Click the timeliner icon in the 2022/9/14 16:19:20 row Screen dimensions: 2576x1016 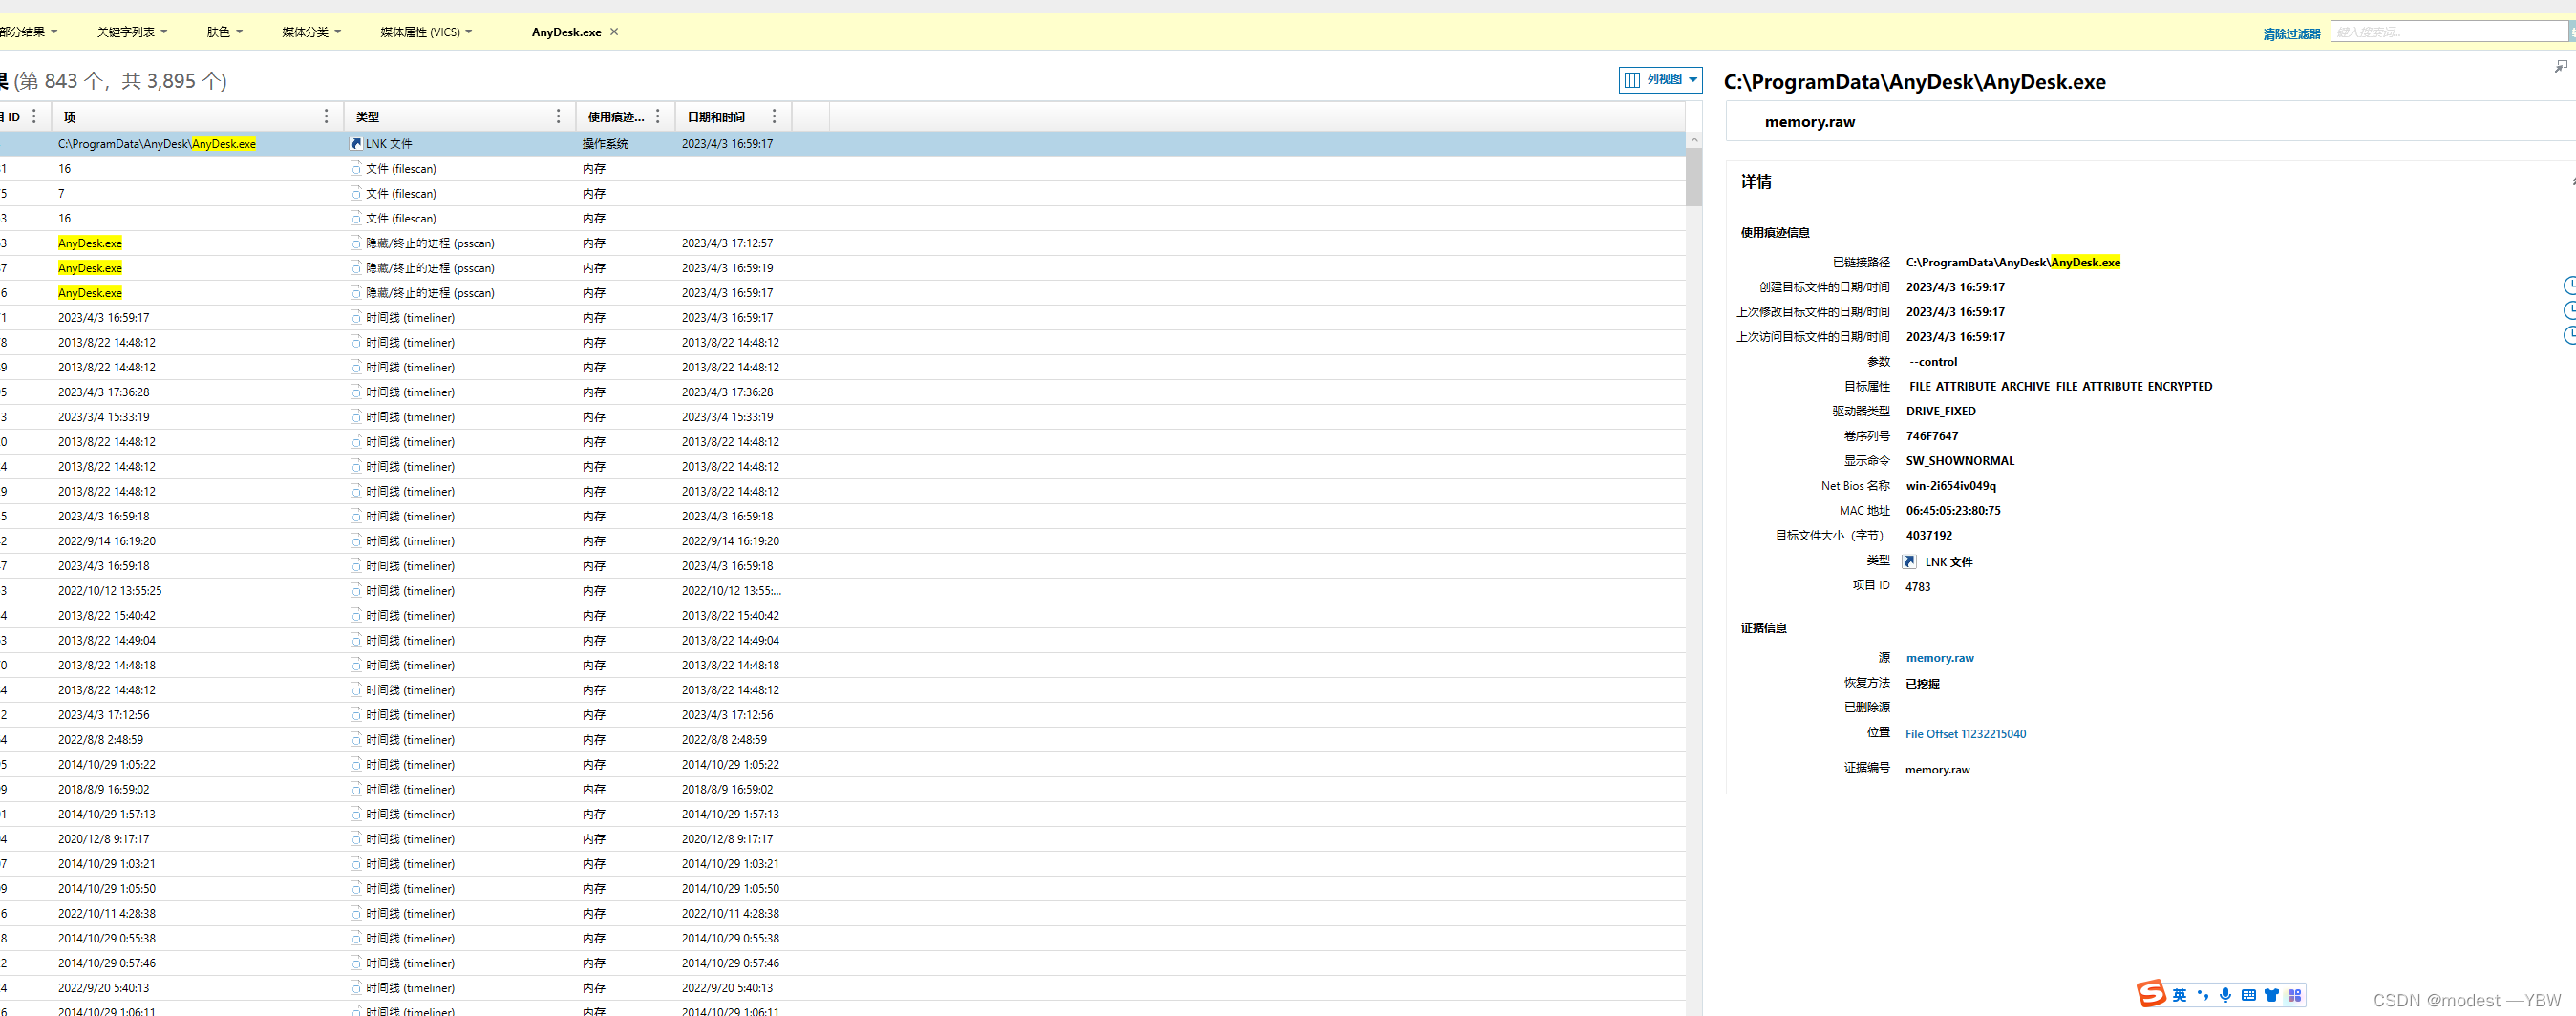(x=356, y=541)
